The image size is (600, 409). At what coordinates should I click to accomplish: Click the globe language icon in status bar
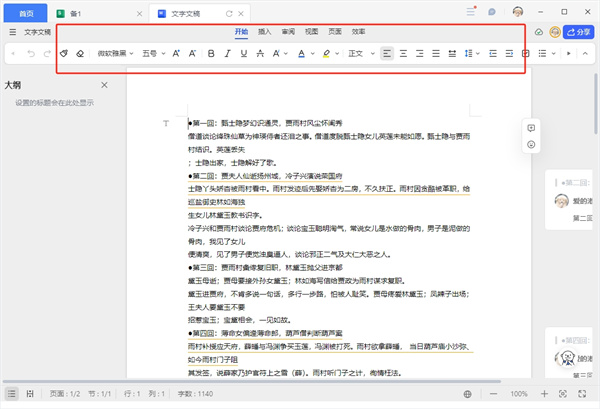[x=467, y=394]
